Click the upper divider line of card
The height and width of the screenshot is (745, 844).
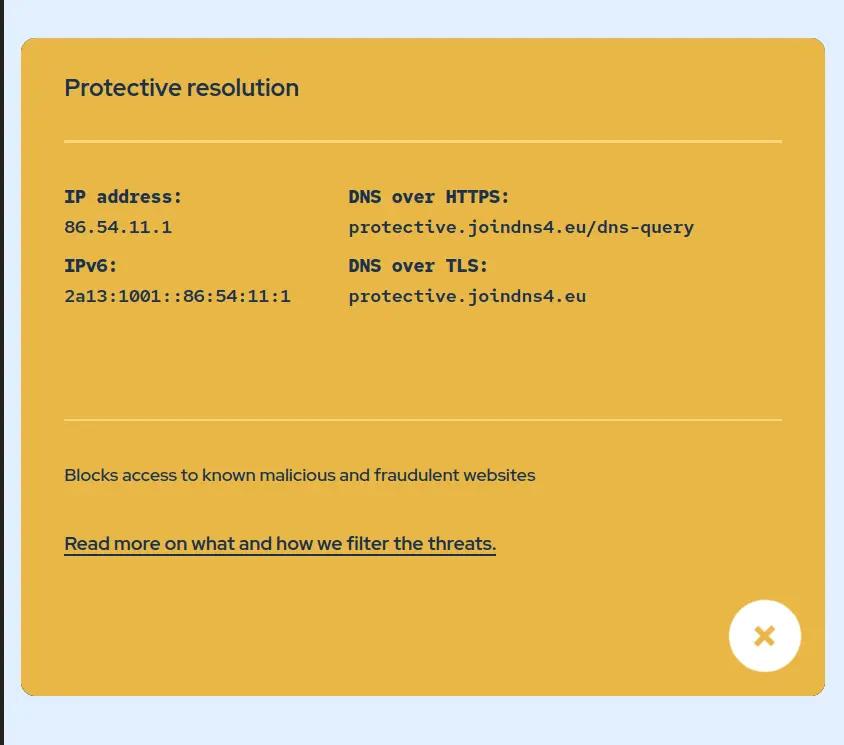(423, 142)
